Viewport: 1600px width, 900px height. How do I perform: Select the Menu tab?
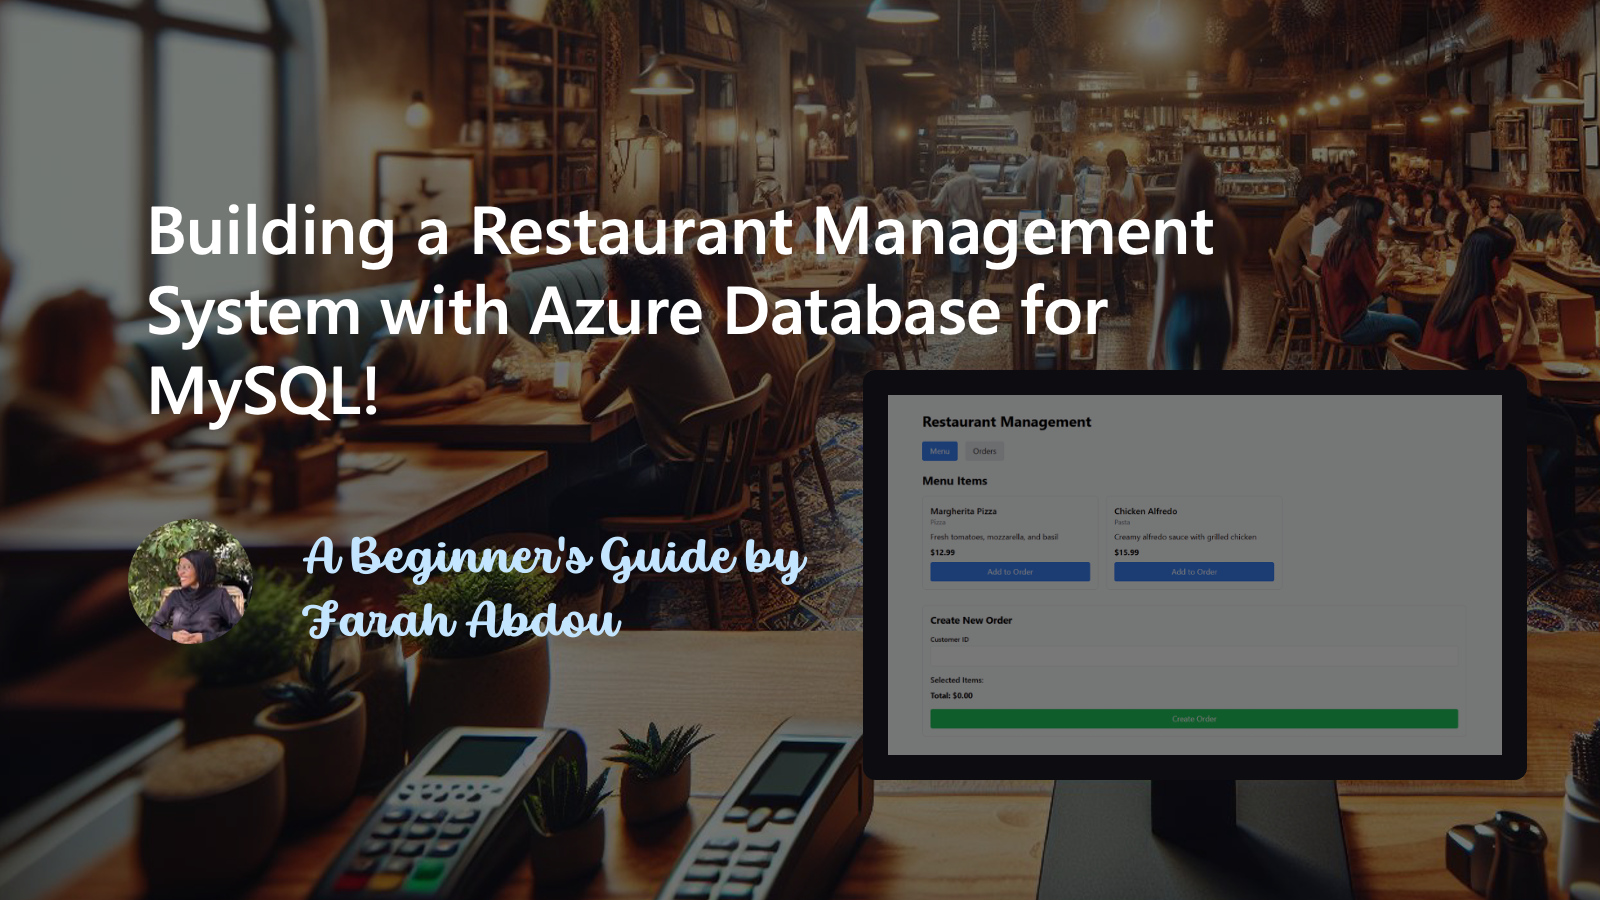938,451
